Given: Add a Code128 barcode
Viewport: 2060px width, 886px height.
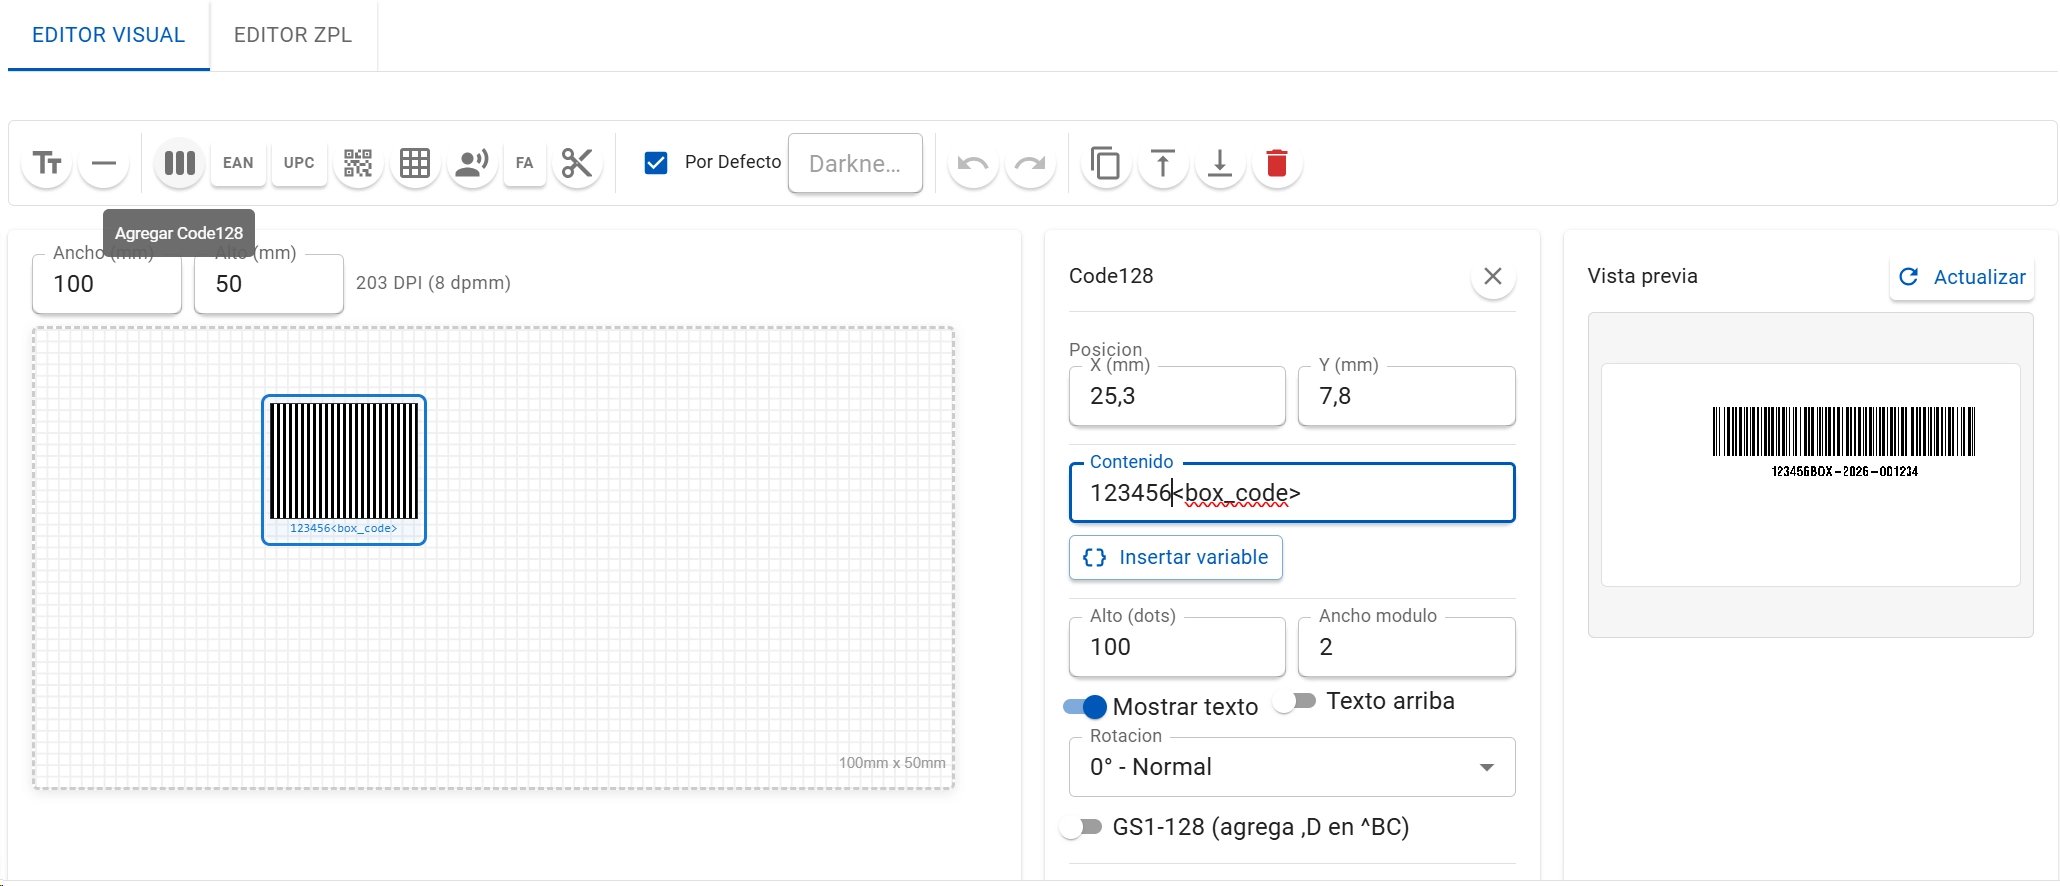Looking at the screenshot, I should click(x=180, y=163).
